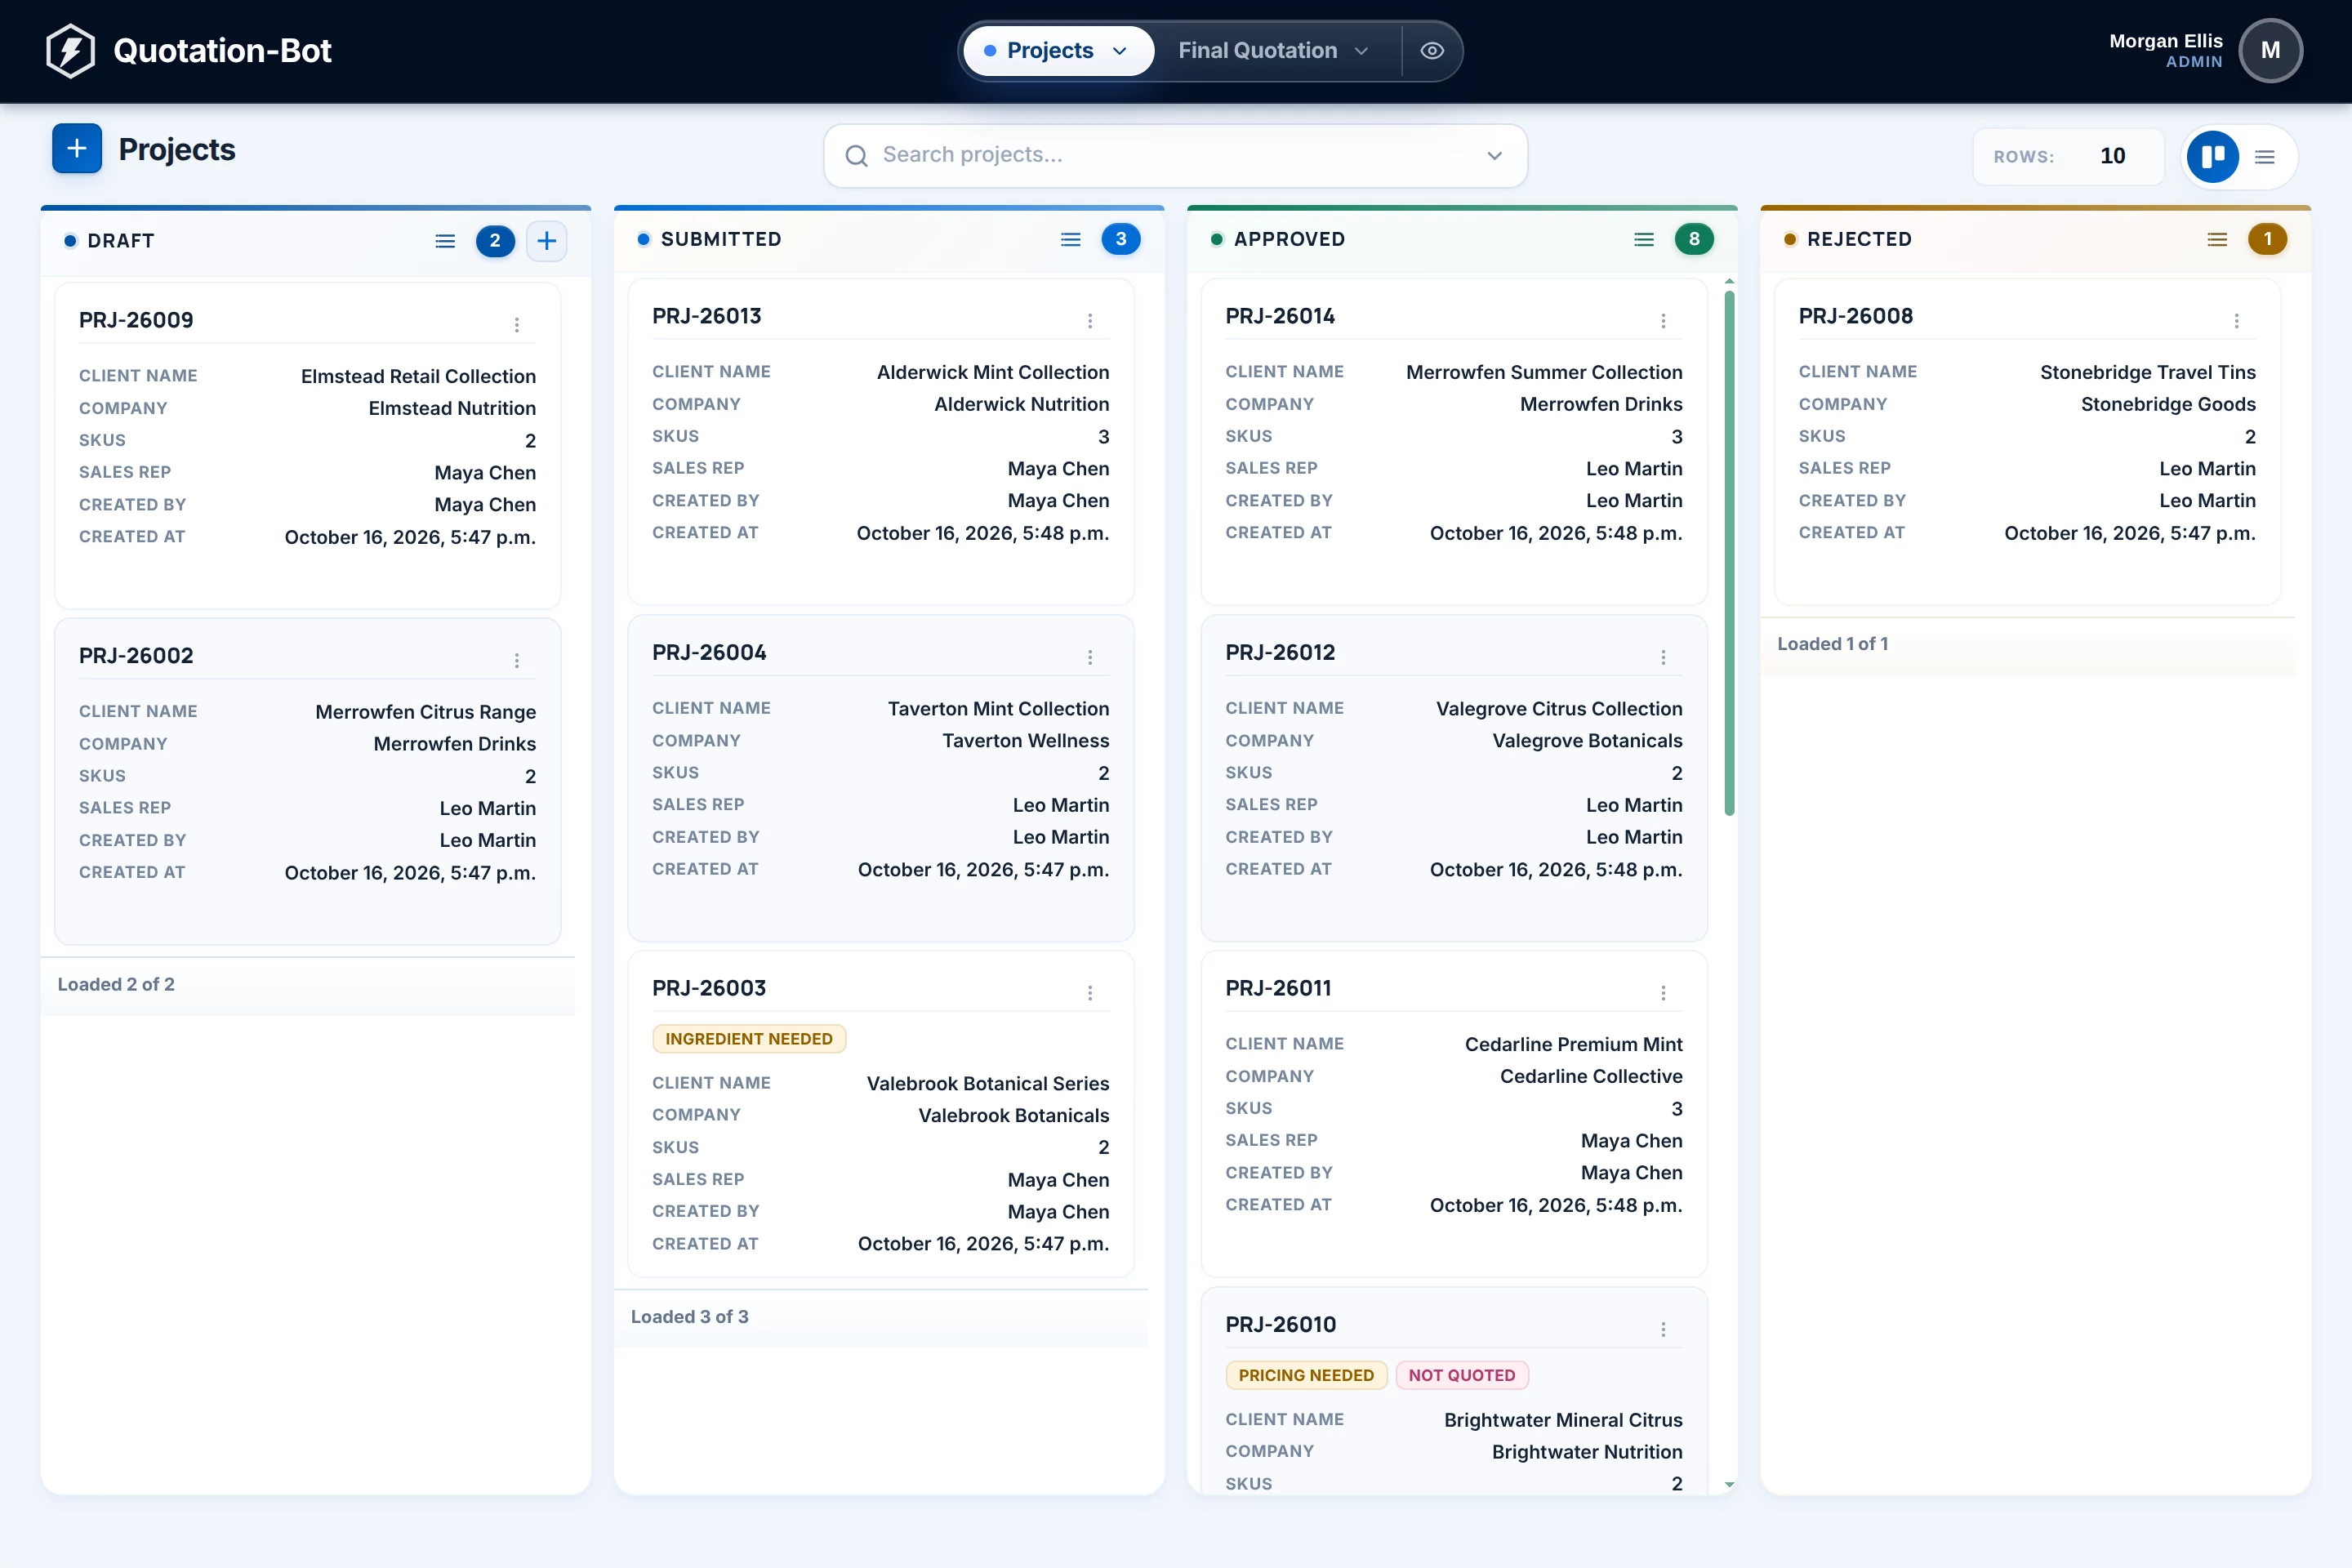The image size is (2352, 1568).
Task: Open the DRAFT column list menu icon
Action: tap(445, 241)
